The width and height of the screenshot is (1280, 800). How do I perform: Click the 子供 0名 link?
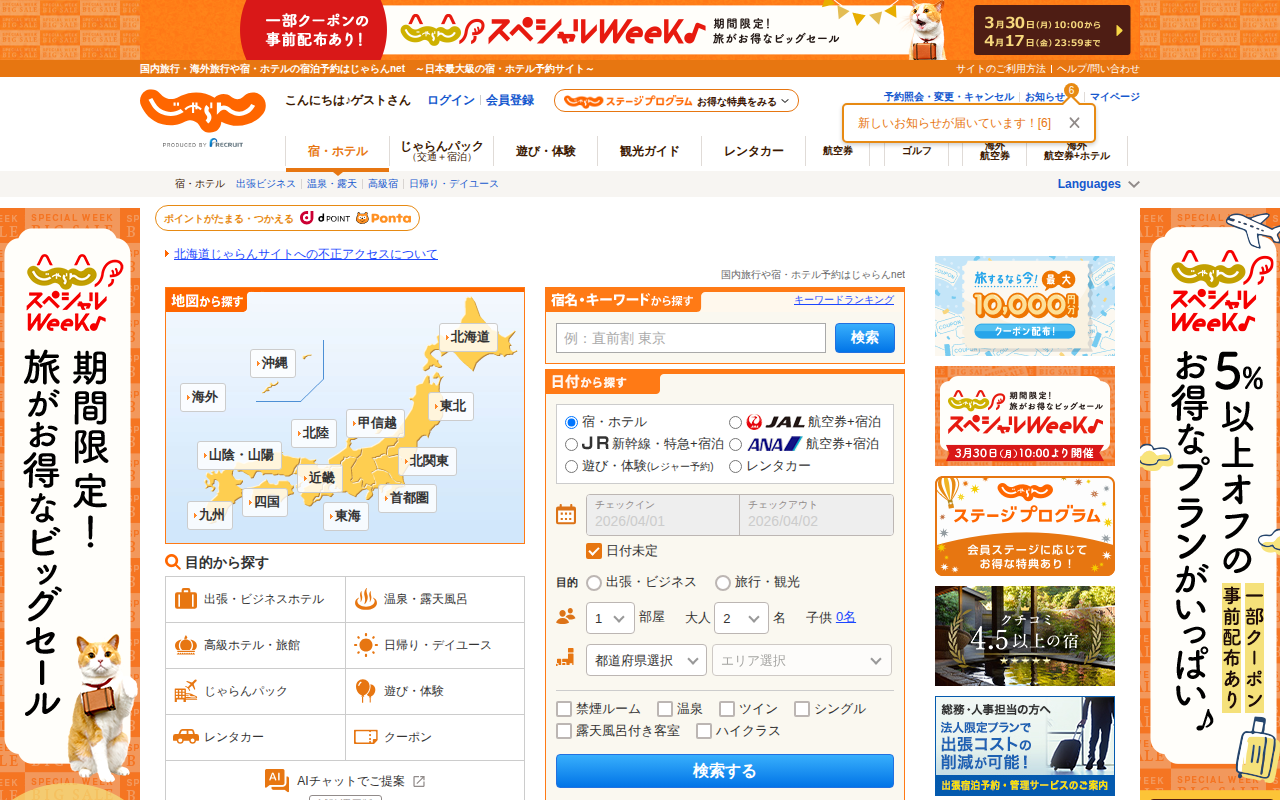pos(846,617)
